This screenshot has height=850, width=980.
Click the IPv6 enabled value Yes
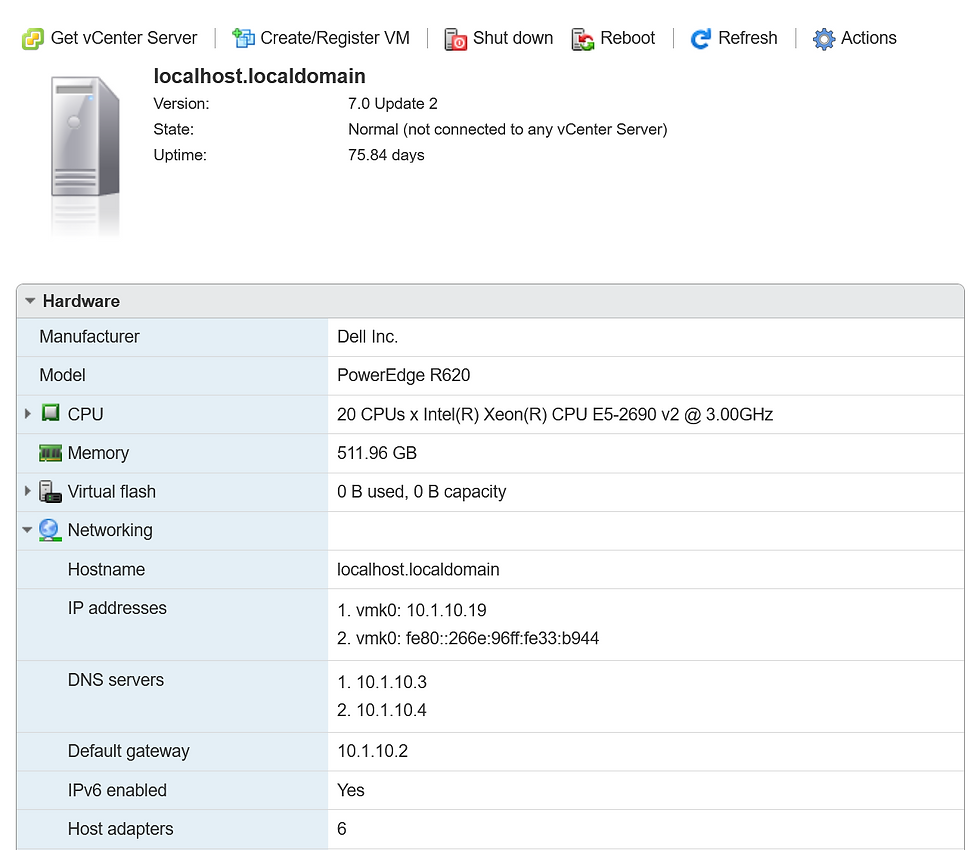click(x=350, y=790)
